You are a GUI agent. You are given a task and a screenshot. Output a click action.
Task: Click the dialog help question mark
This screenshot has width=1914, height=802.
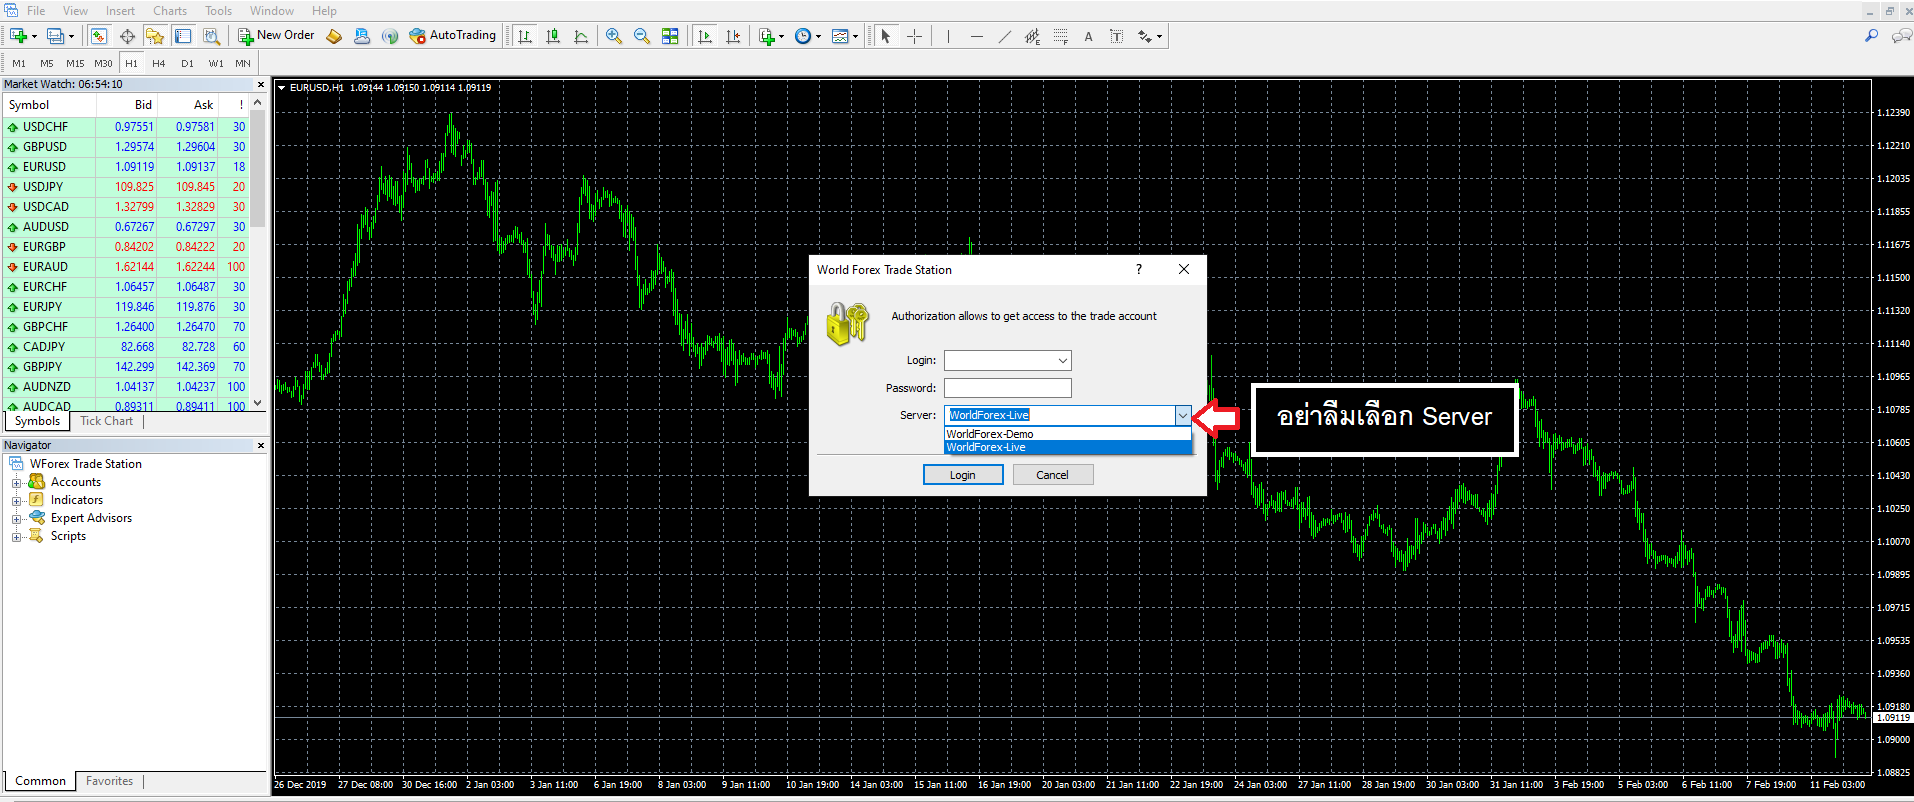1138,269
